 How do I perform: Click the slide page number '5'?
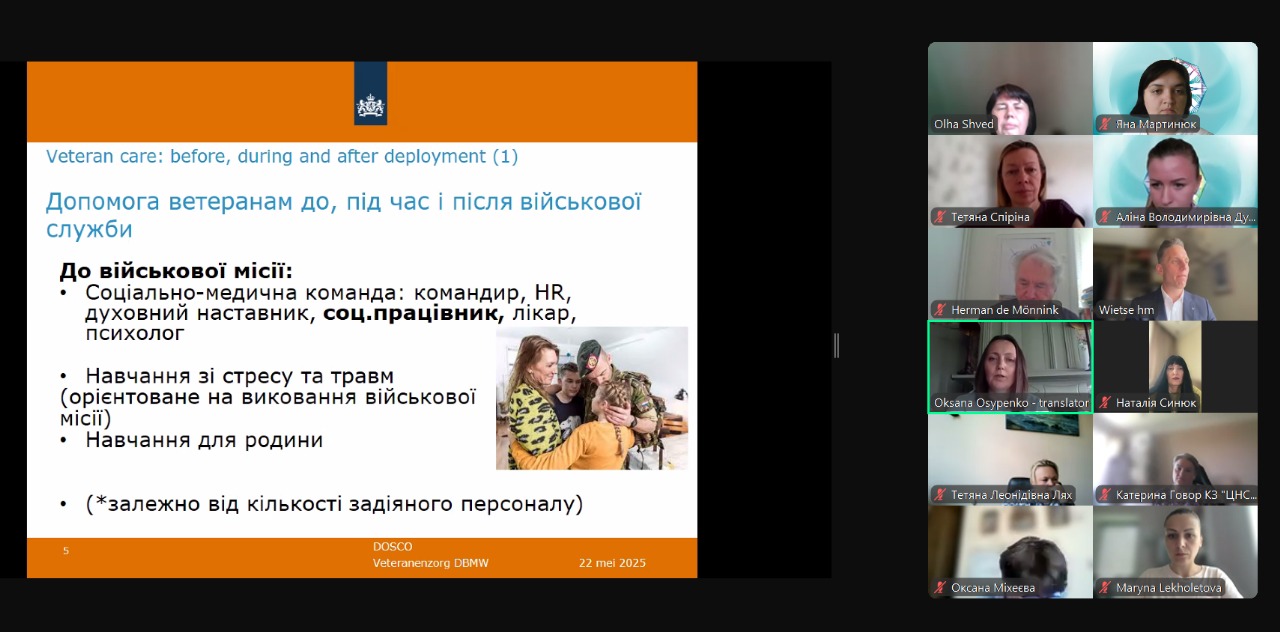point(65,550)
